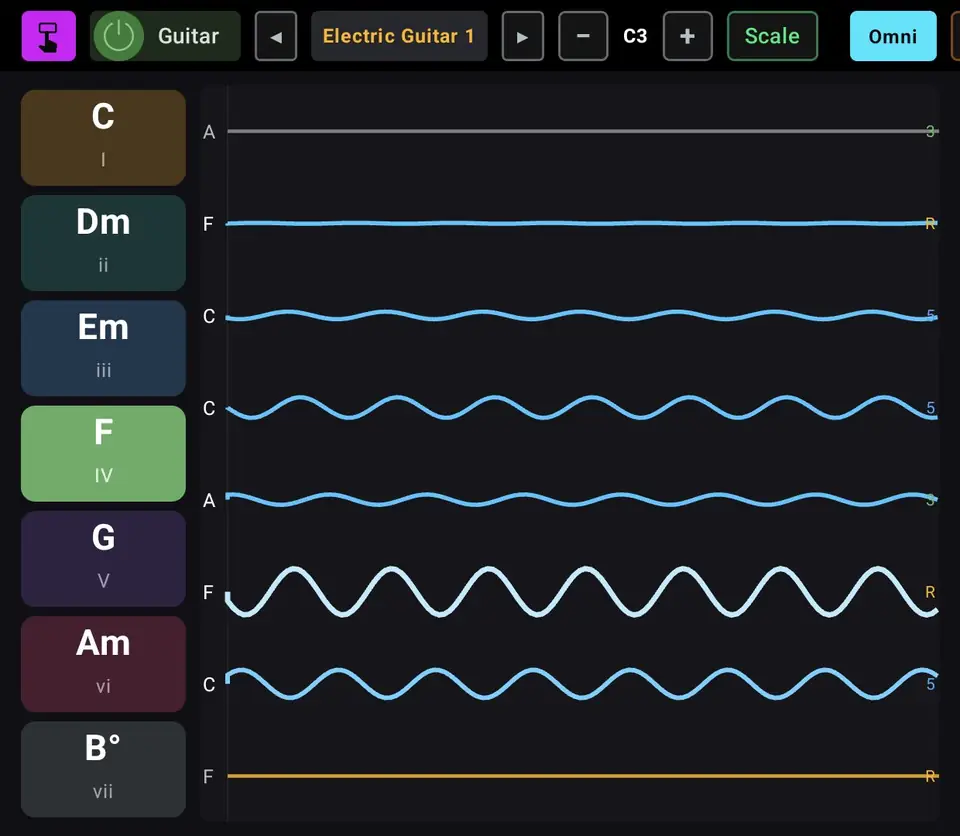
Task: Lower the octave with the minus button
Action: click(x=583, y=36)
